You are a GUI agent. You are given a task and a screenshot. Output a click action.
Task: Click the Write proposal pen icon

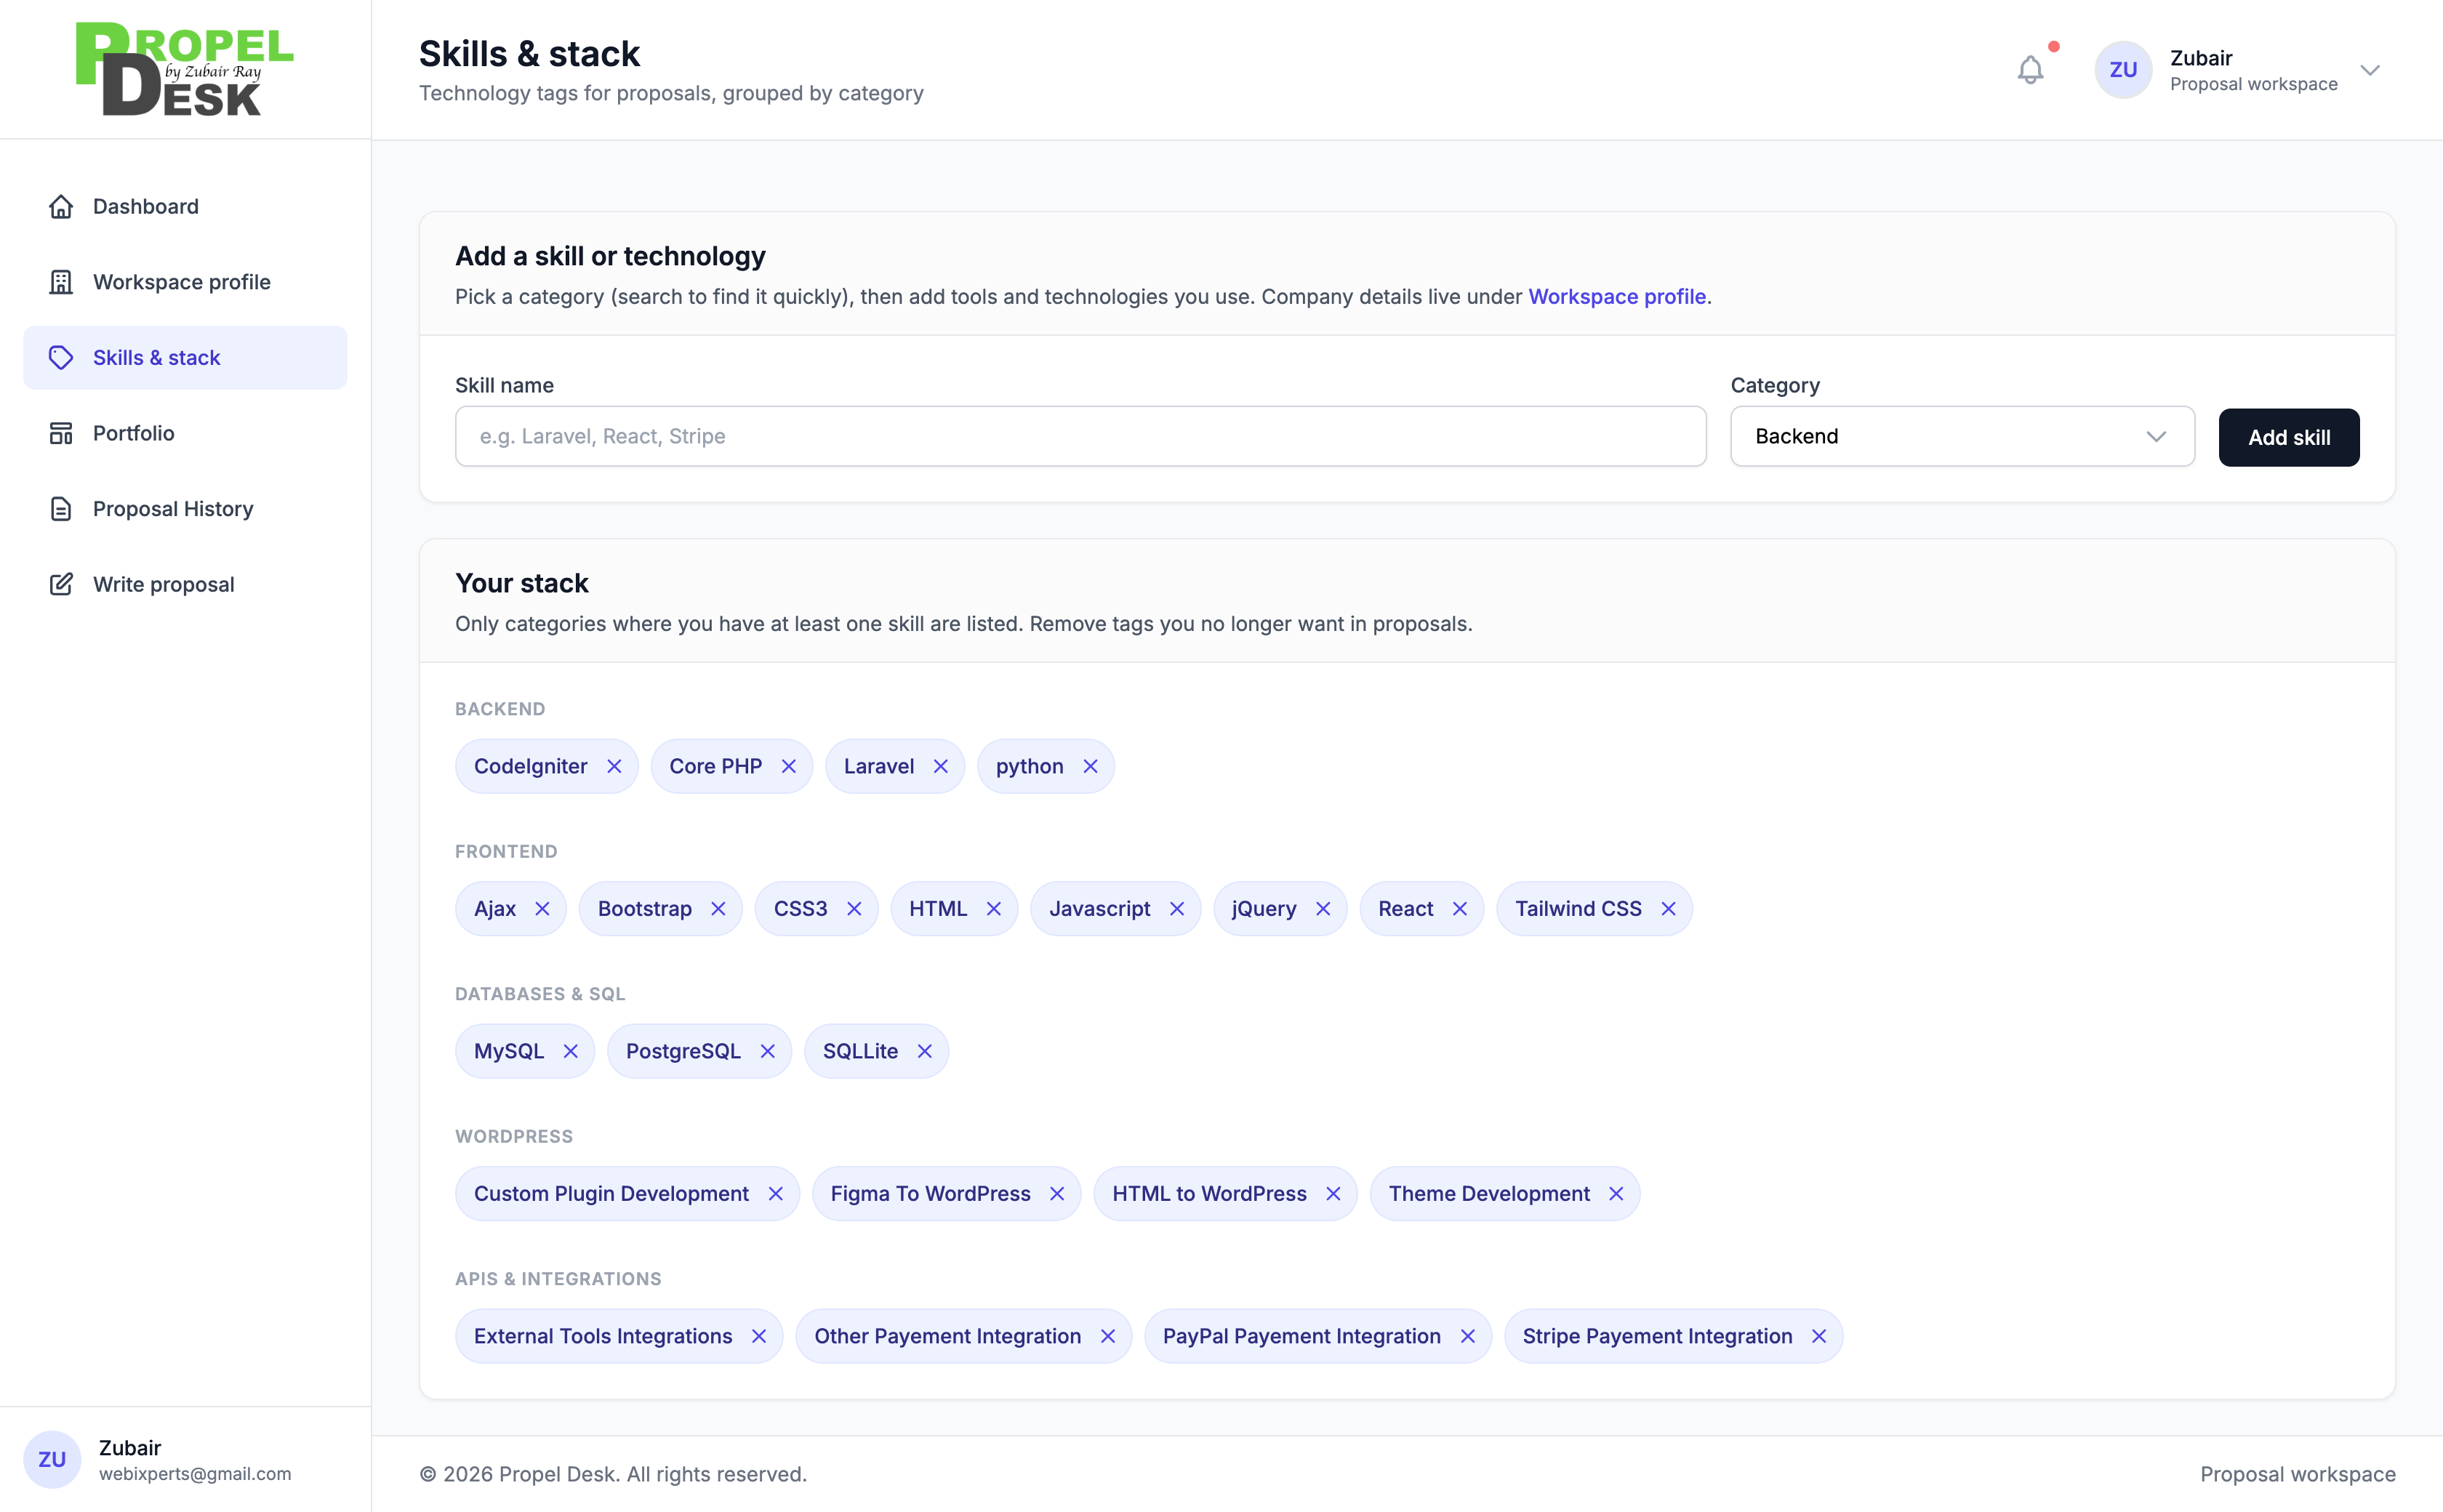(61, 584)
